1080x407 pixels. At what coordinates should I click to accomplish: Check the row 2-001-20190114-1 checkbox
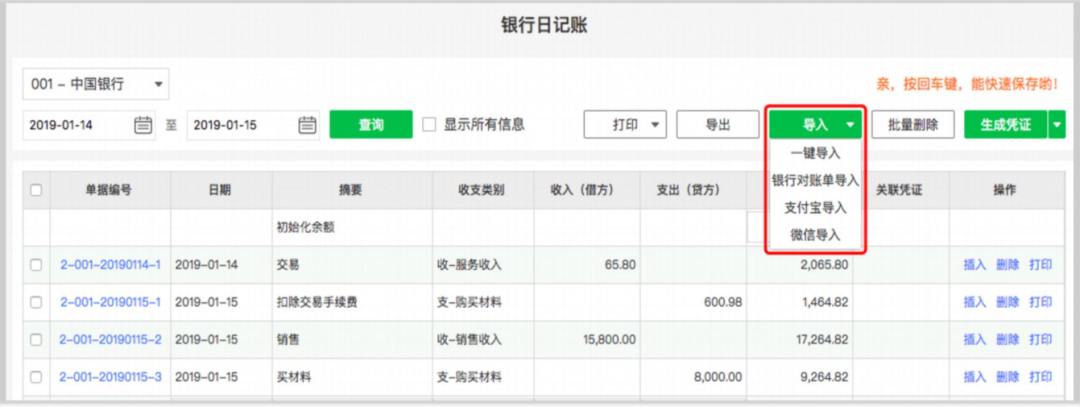point(37,264)
